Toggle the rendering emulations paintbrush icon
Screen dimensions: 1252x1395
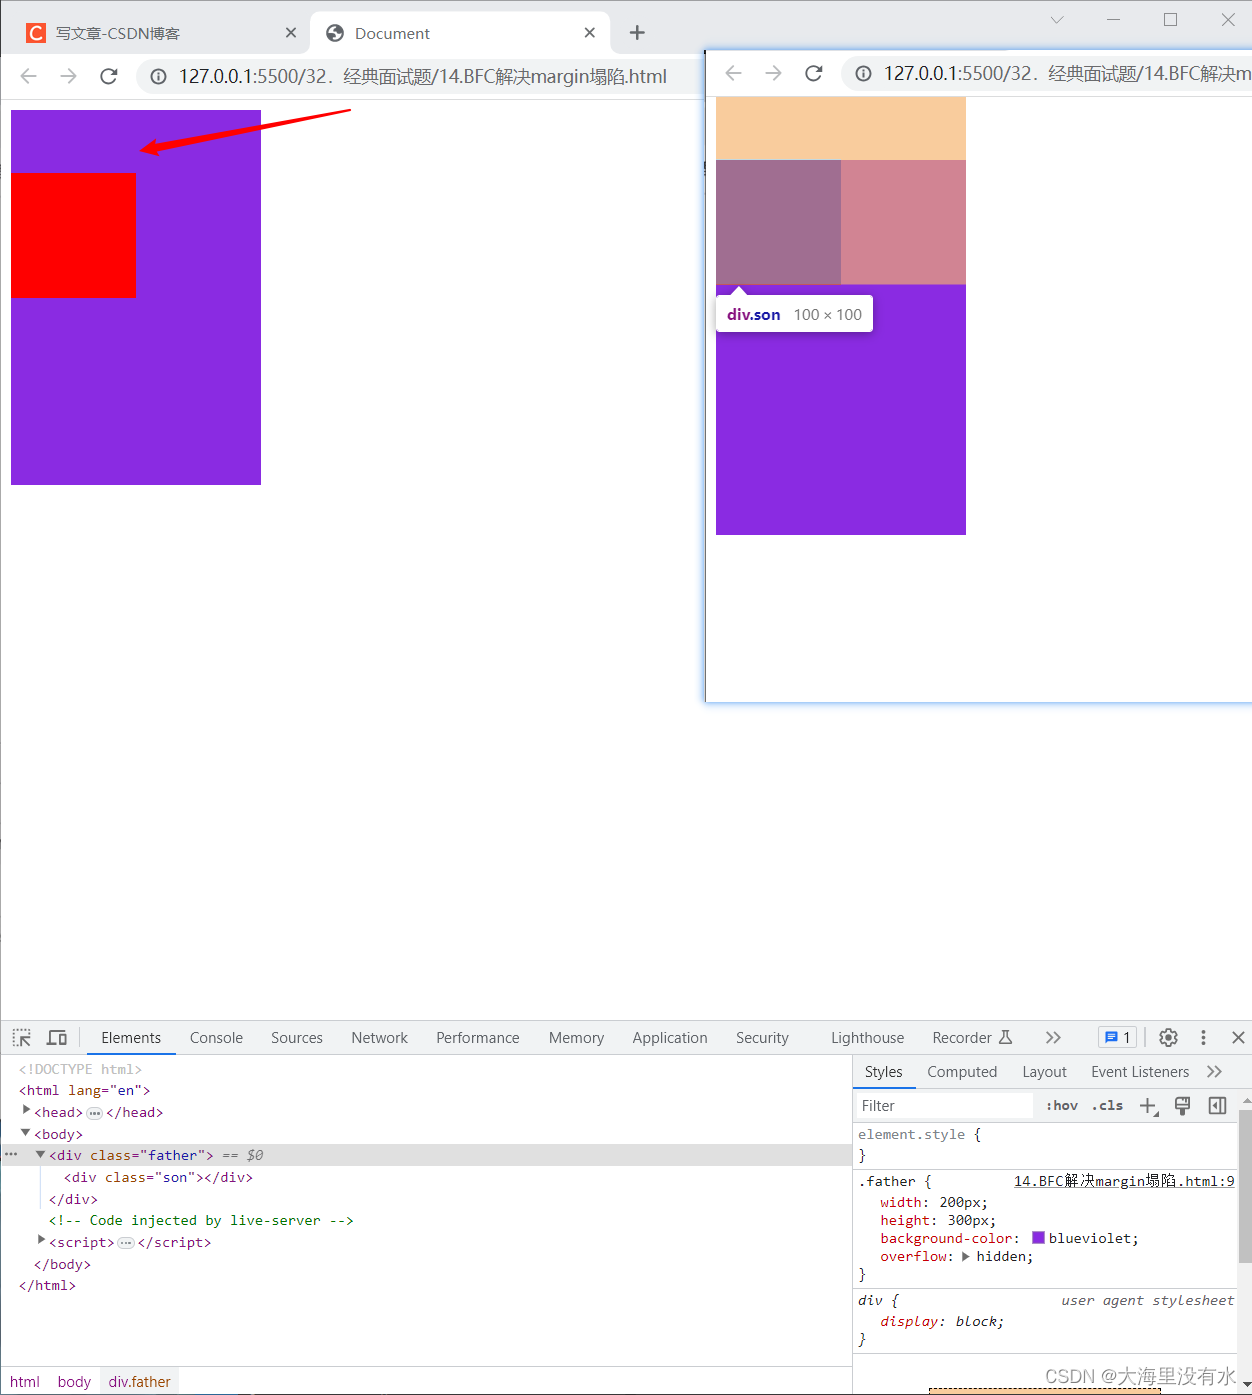[1182, 1106]
